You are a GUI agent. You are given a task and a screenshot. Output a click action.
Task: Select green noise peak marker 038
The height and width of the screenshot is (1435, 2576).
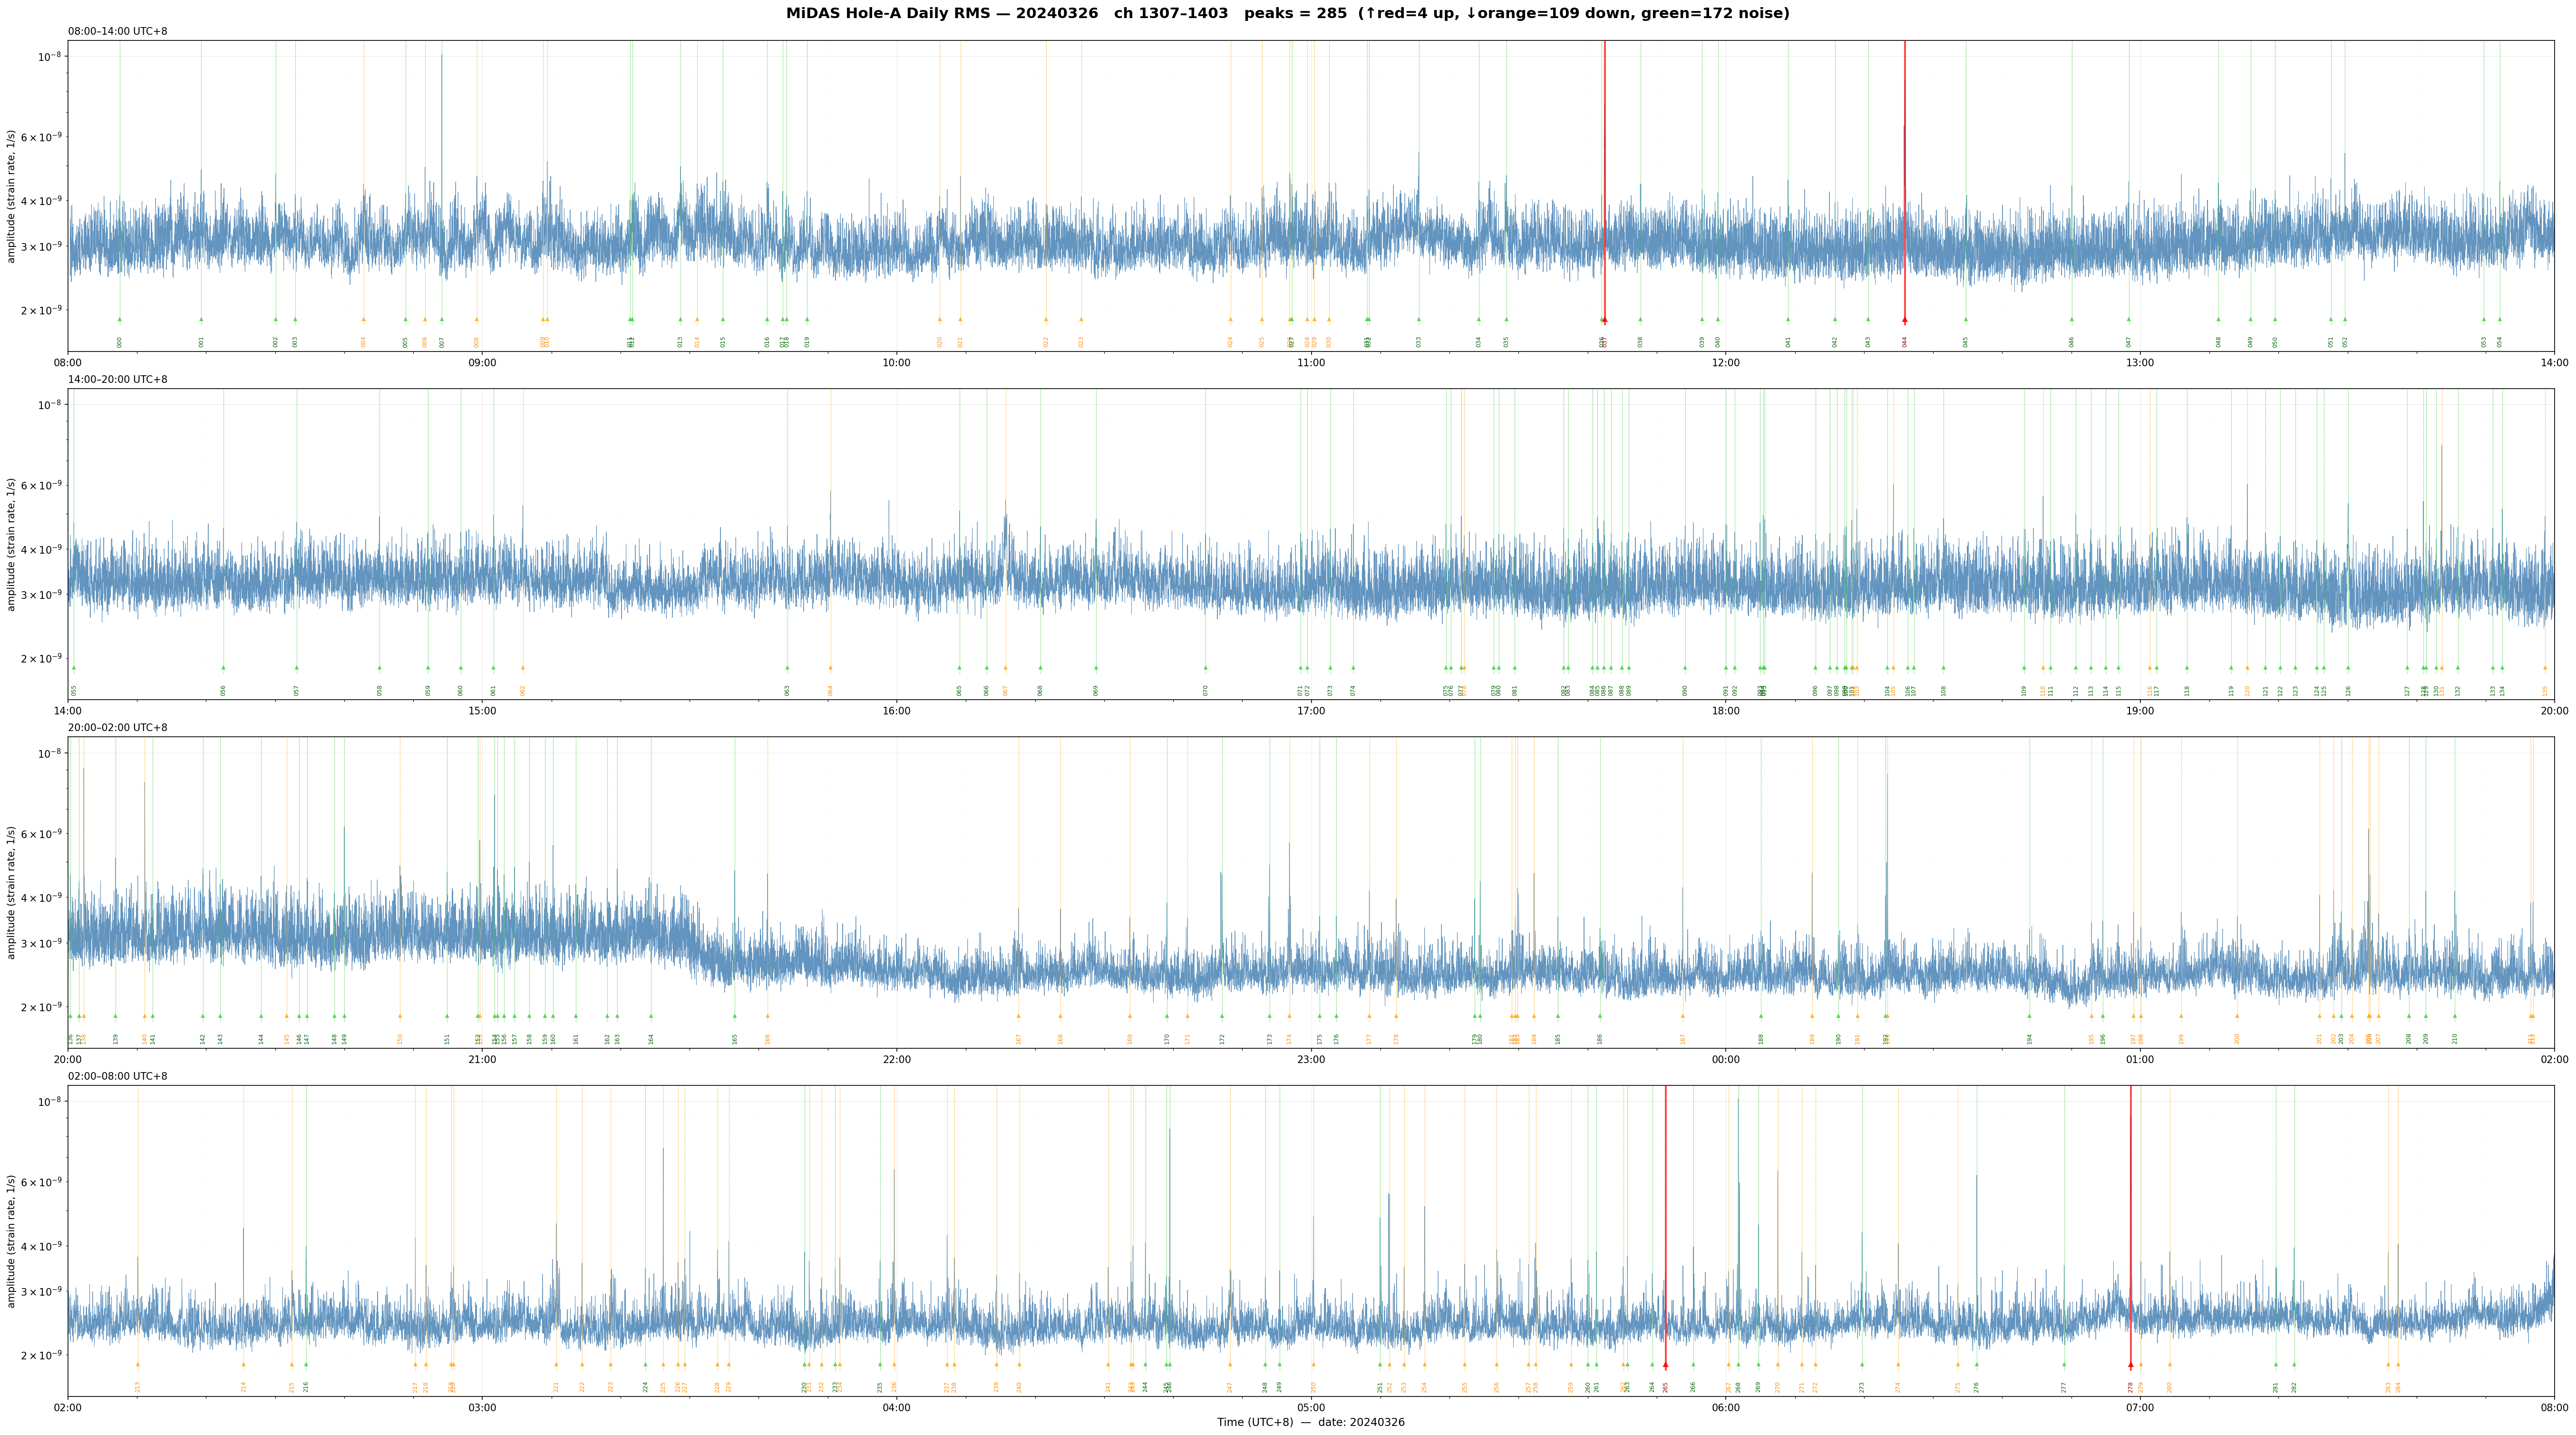click(1640, 320)
